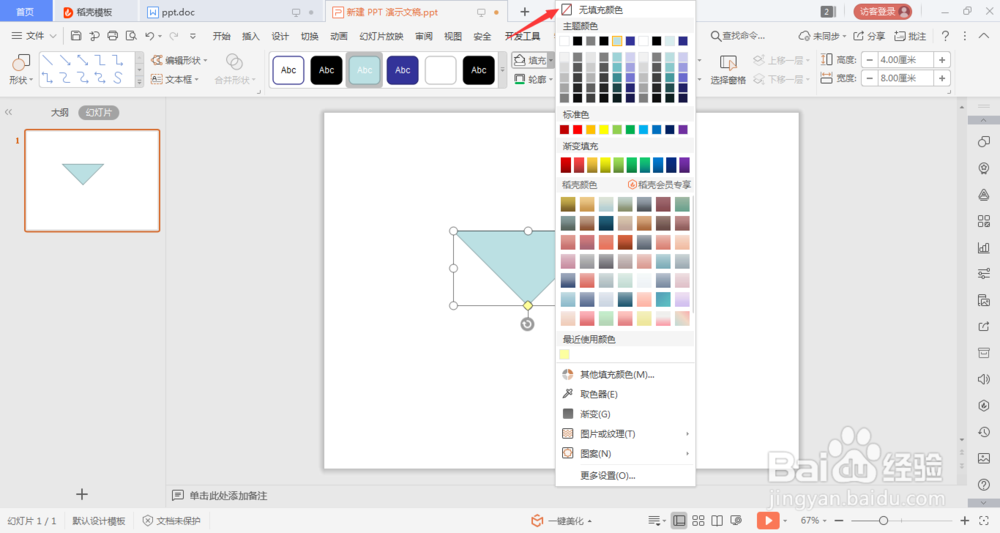Open the 插入 ribbon tab
Image resolution: width=1000 pixels, height=533 pixels.
tap(251, 36)
